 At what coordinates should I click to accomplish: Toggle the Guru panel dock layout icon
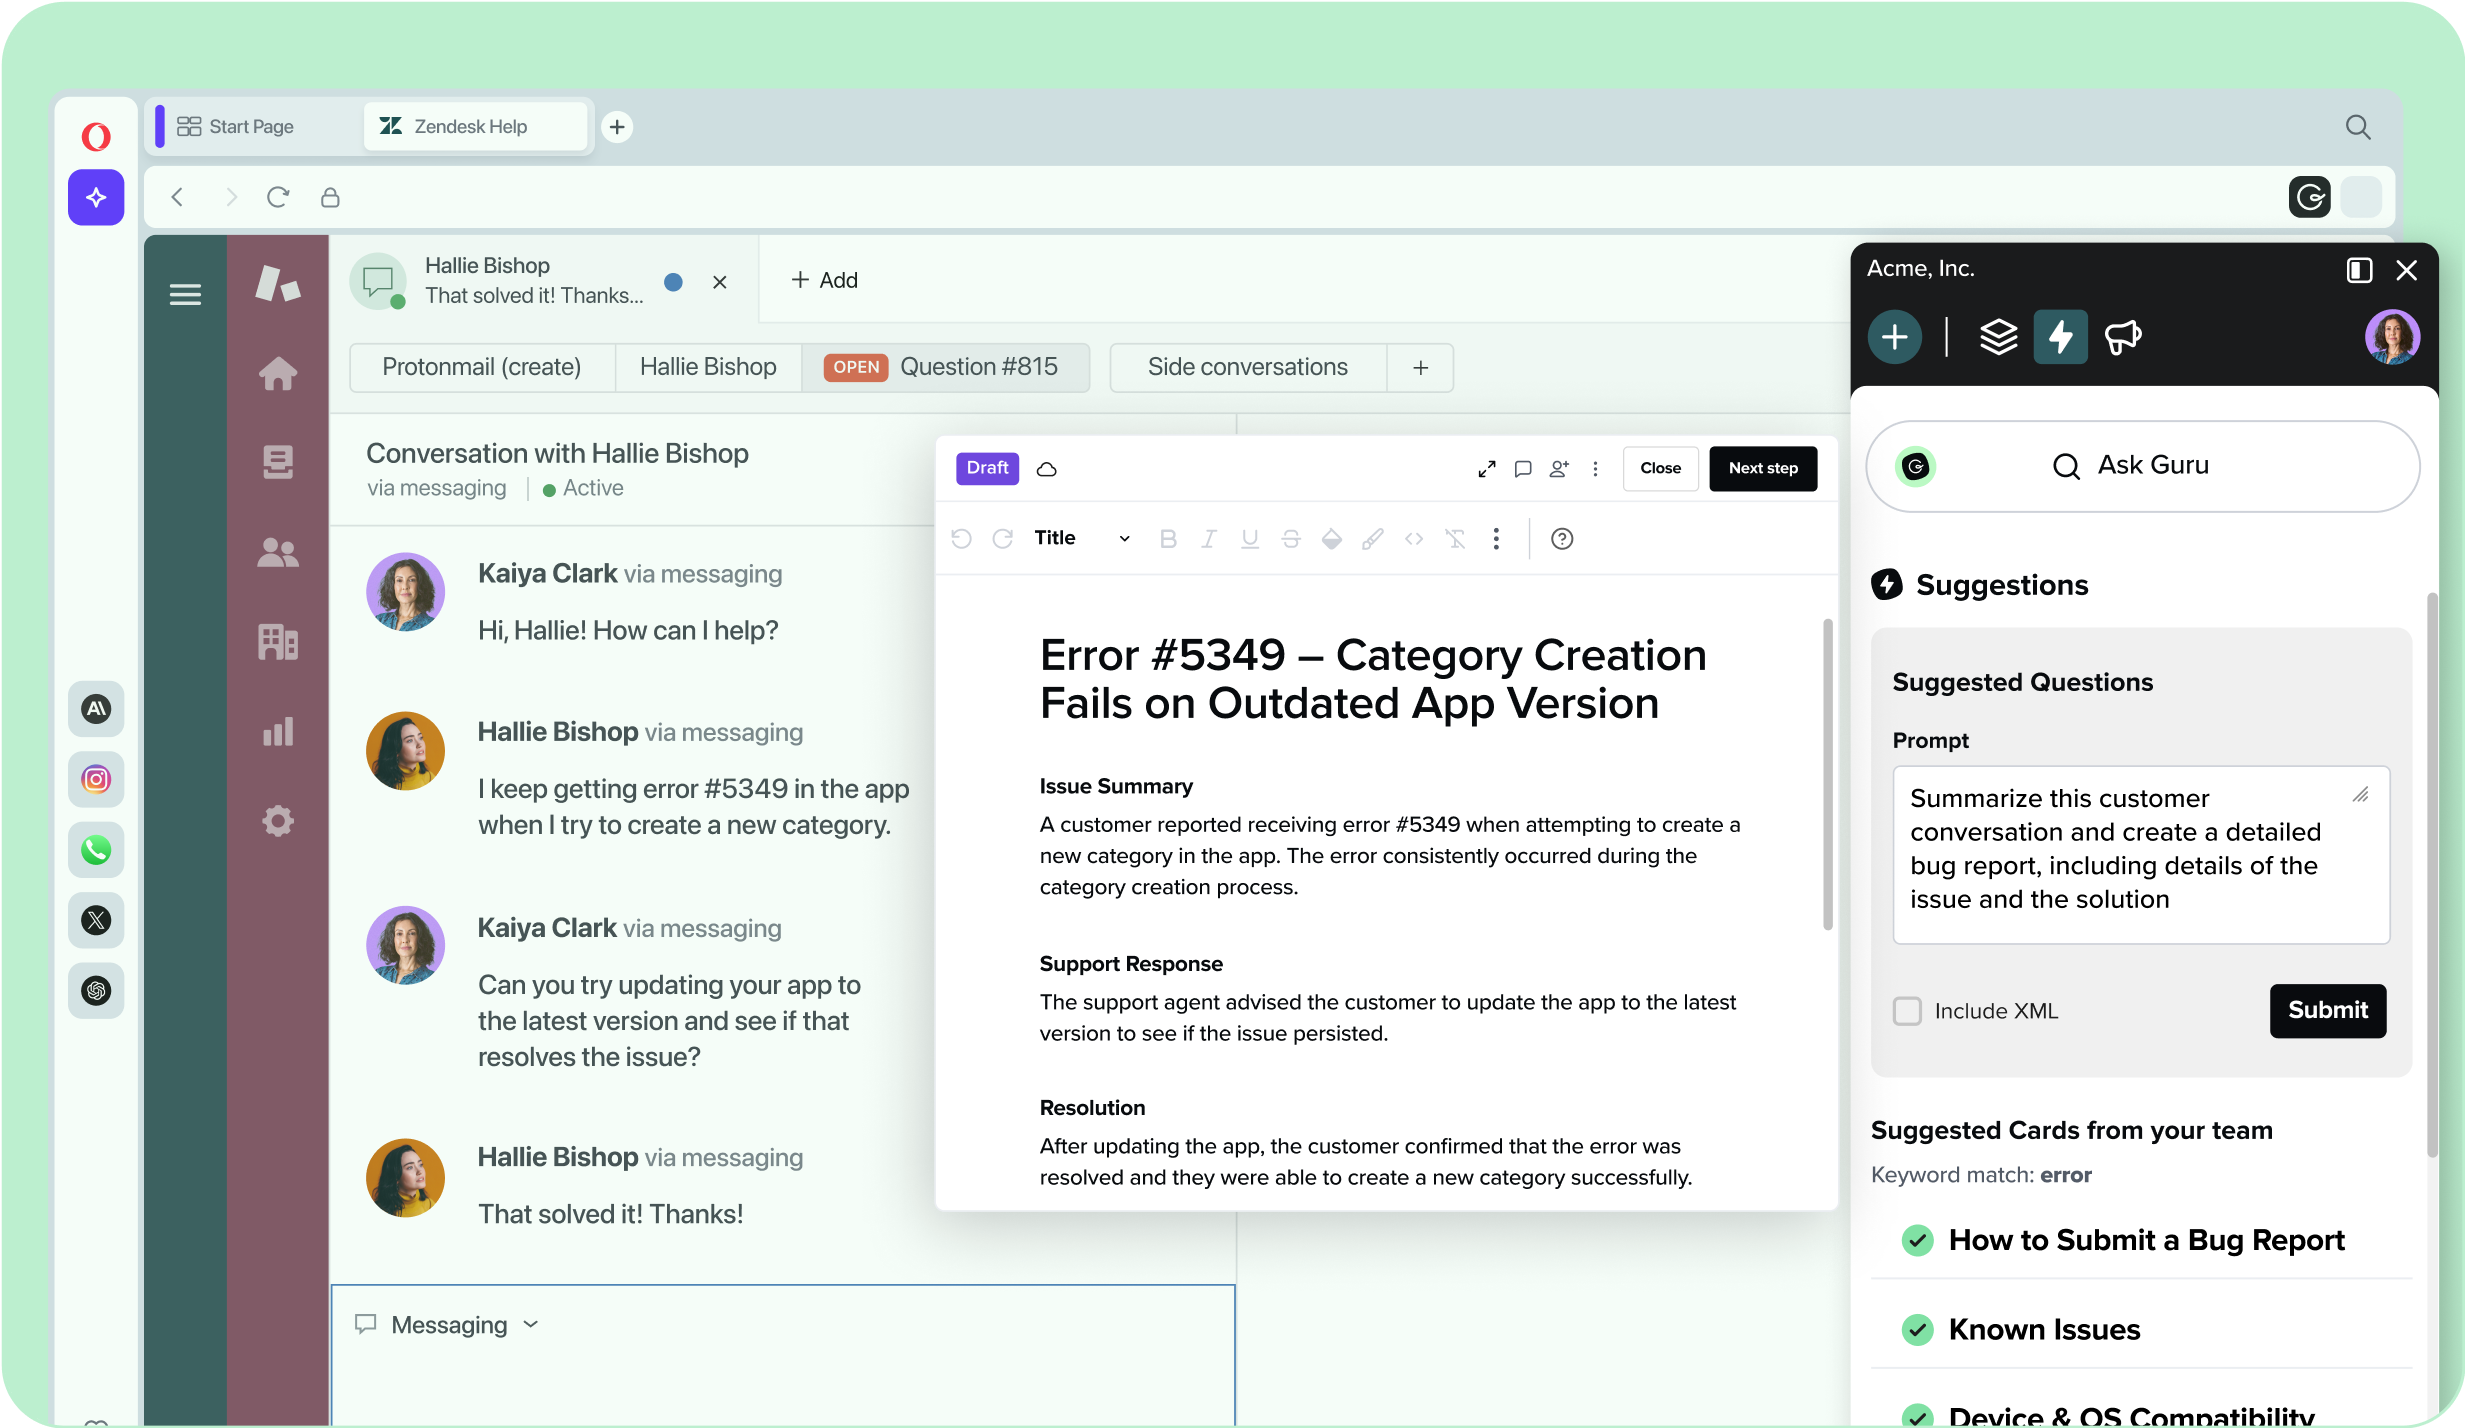[x=2359, y=270]
